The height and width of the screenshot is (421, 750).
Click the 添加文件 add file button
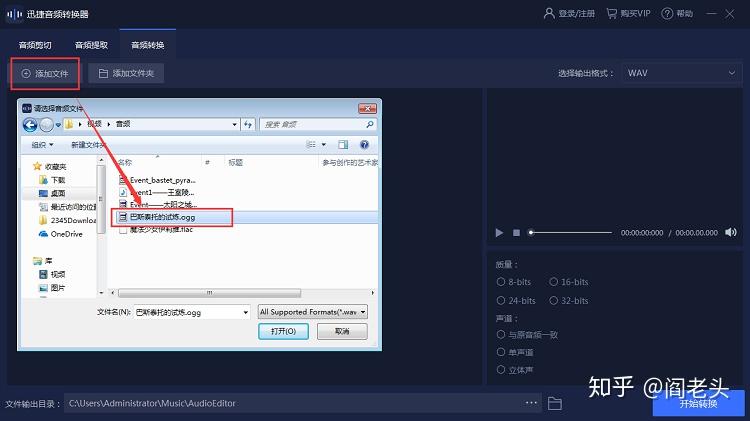point(45,73)
